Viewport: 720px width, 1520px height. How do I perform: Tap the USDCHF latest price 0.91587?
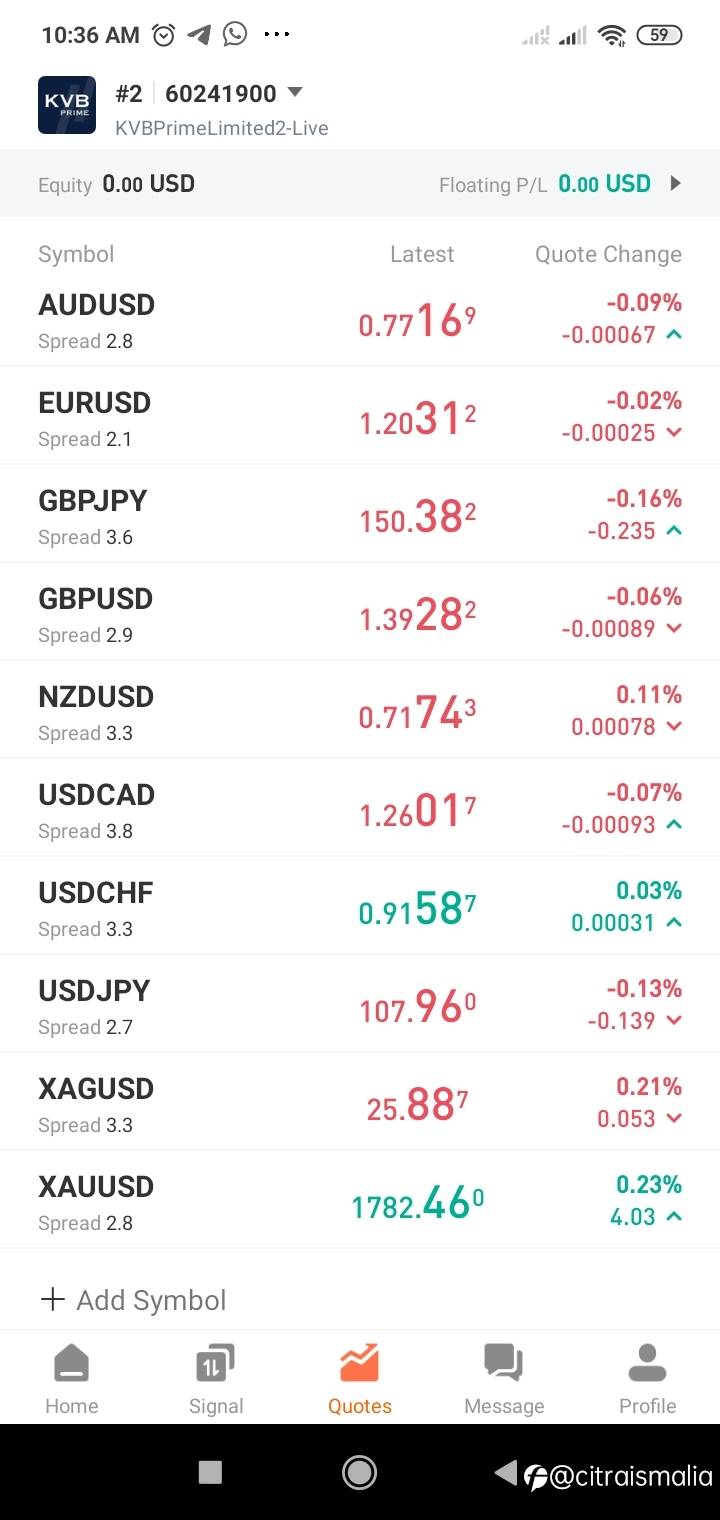(417, 909)
